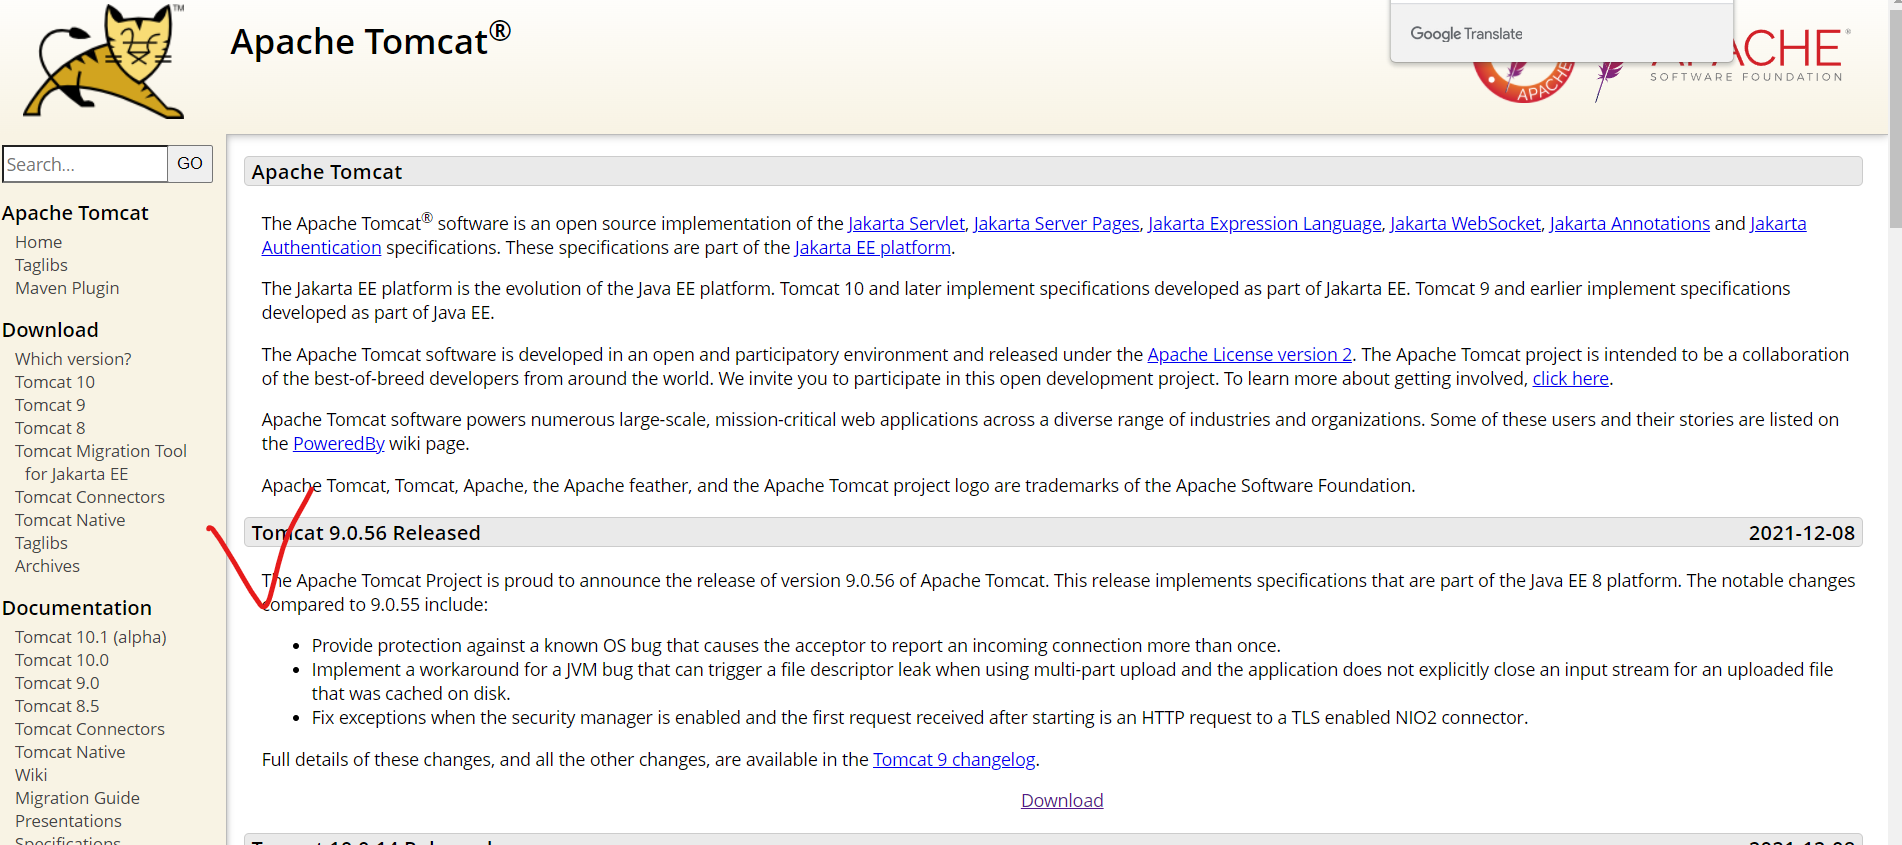The width and height of the screenshot is (1902, 845).
Task: Open the Tomcat 9 changelog link
Action: click(954, 760)
